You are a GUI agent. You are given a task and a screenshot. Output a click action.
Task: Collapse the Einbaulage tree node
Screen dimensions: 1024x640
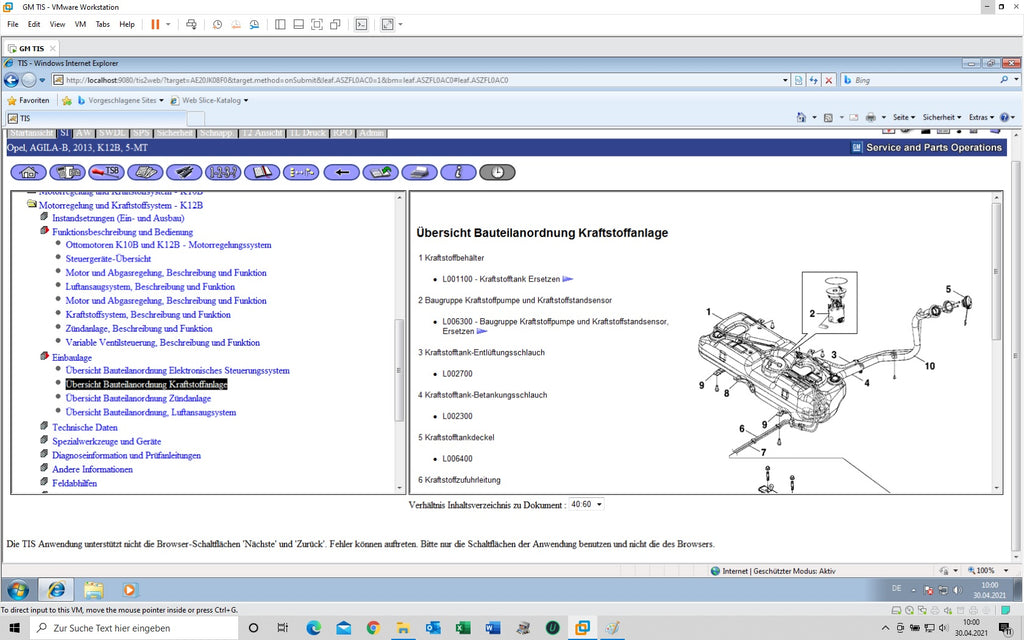coord(44,357)
